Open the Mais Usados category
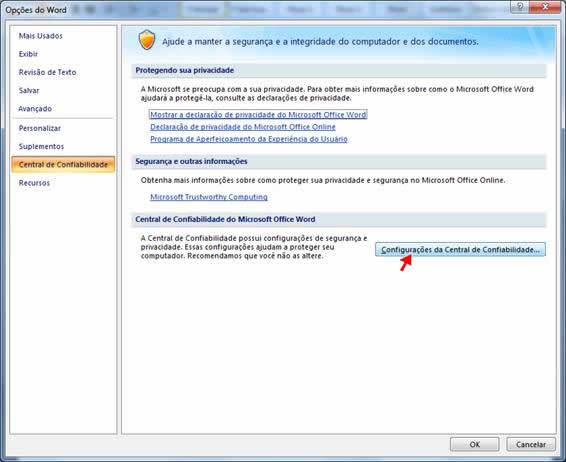Image resolution: width=566 pixels, height=462 pixels. [40, 36]
